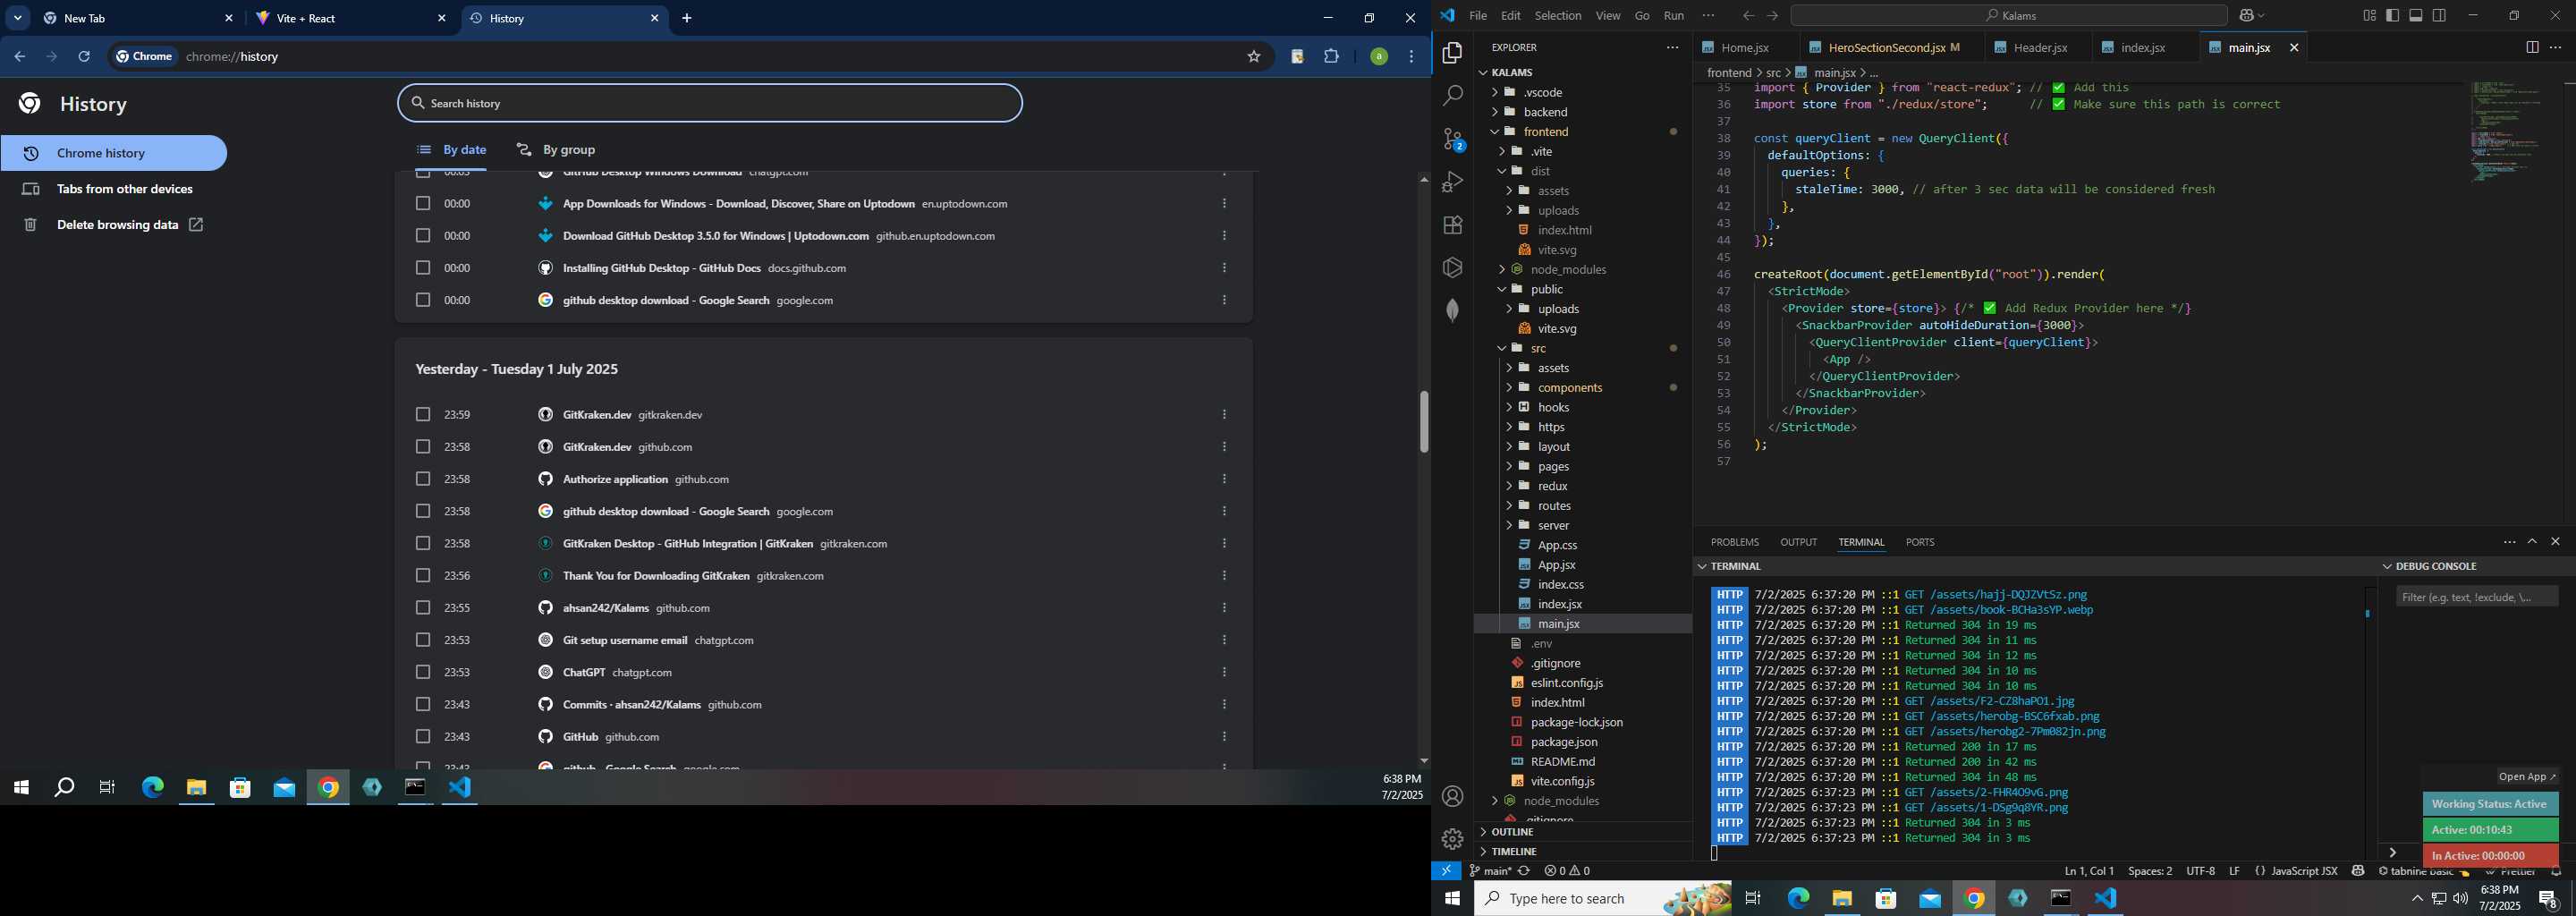Expand the TIMELINE section
The image size is (2576, 916).
point(1513,852)
